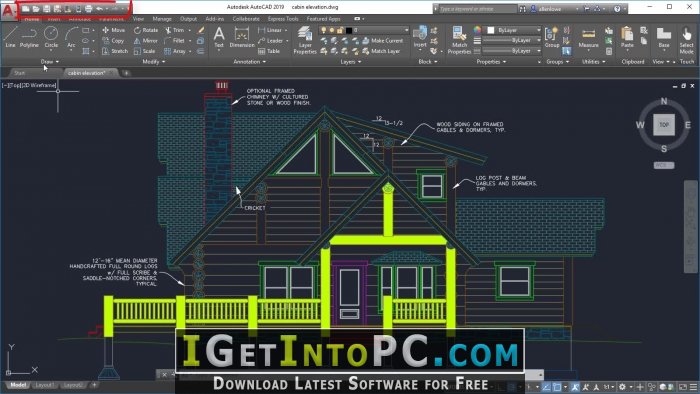Click the Make Current layer button
Screen dimensions: 700x394
[383, 41]
